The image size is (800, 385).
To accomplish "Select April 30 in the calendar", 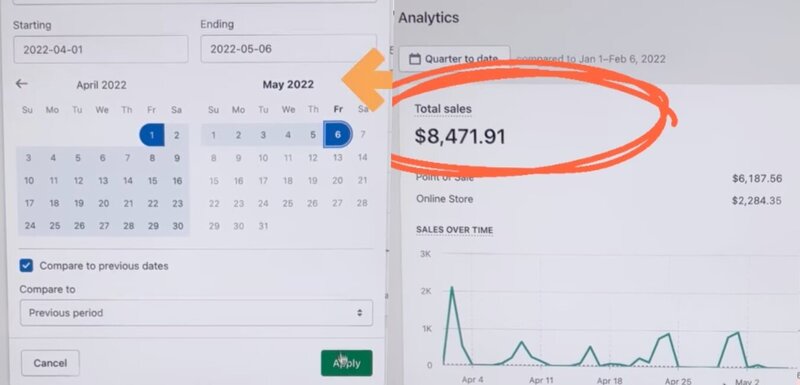I will [x=177, y=226].
